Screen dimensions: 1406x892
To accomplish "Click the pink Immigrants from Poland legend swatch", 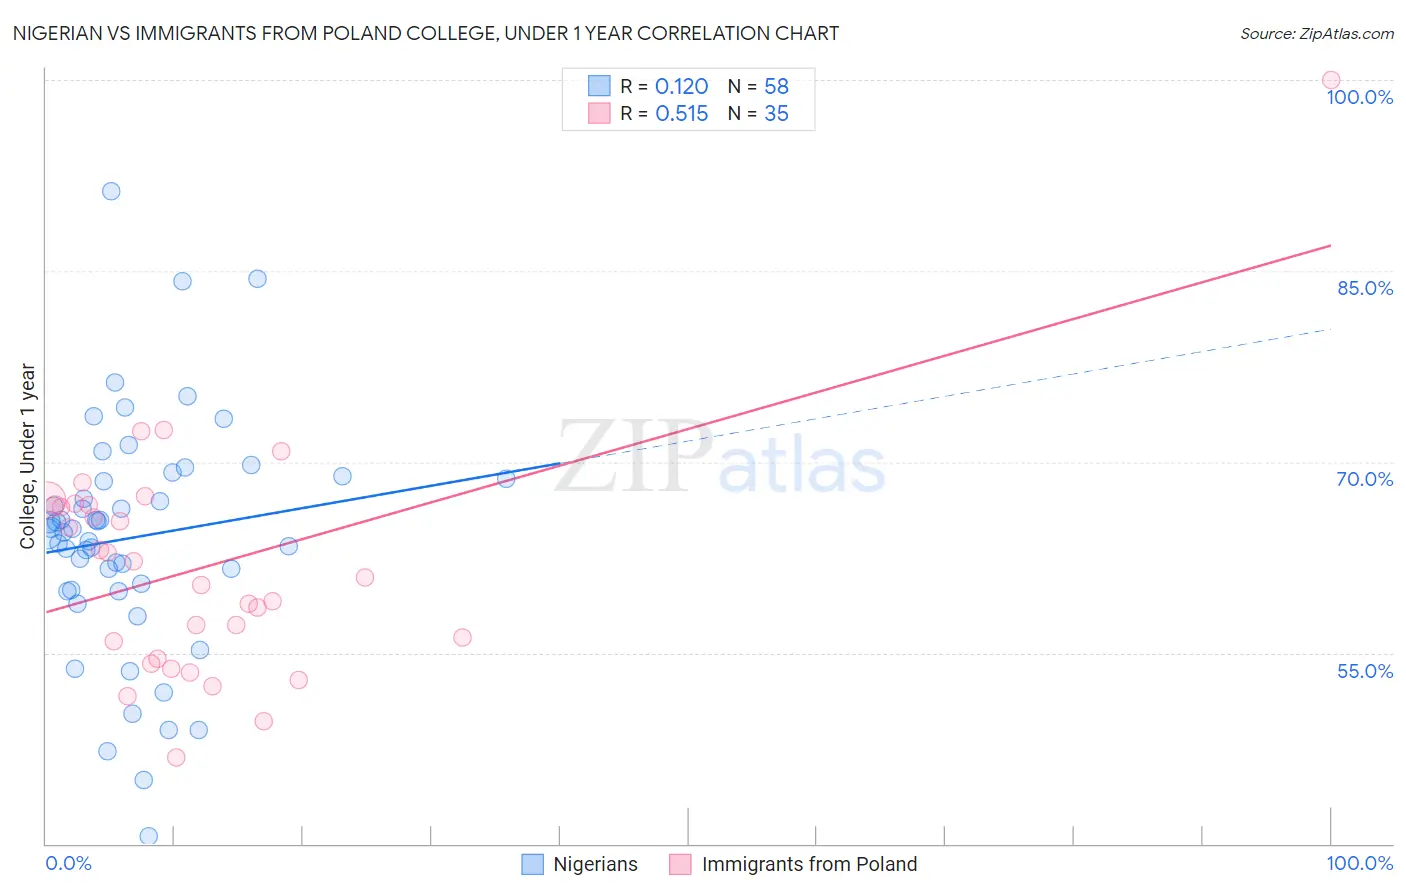I will tap(680, 864).
